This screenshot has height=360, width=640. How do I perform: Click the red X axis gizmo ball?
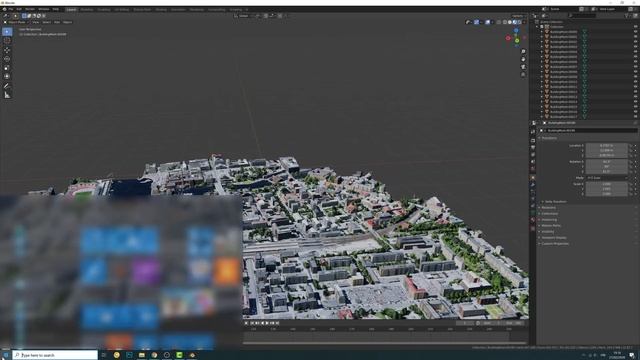click(x=508, y=38)
